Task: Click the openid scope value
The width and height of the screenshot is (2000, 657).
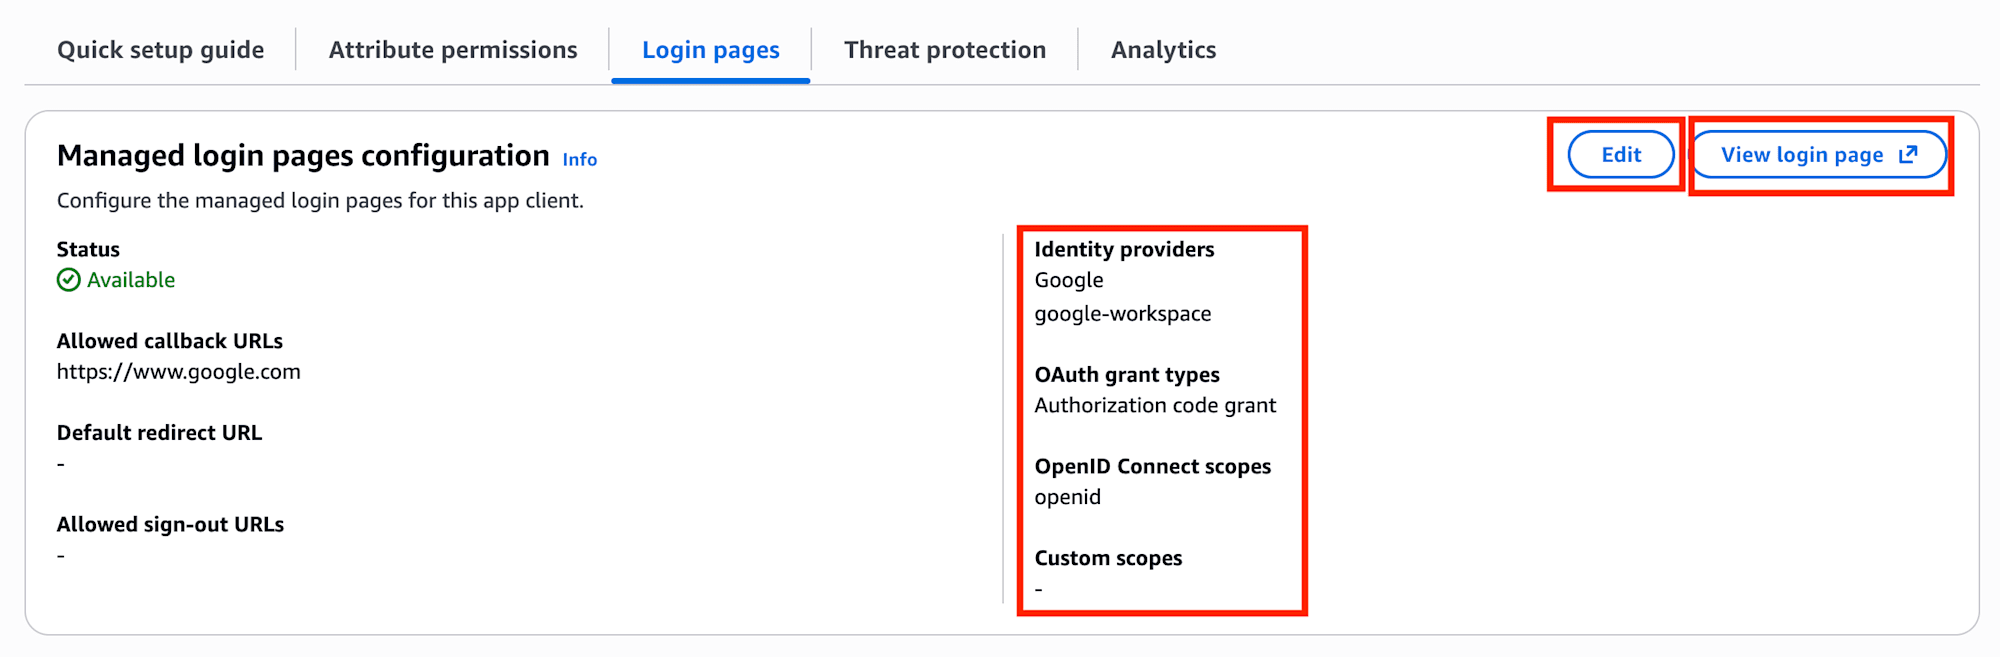Action: tap(1067, 497)
